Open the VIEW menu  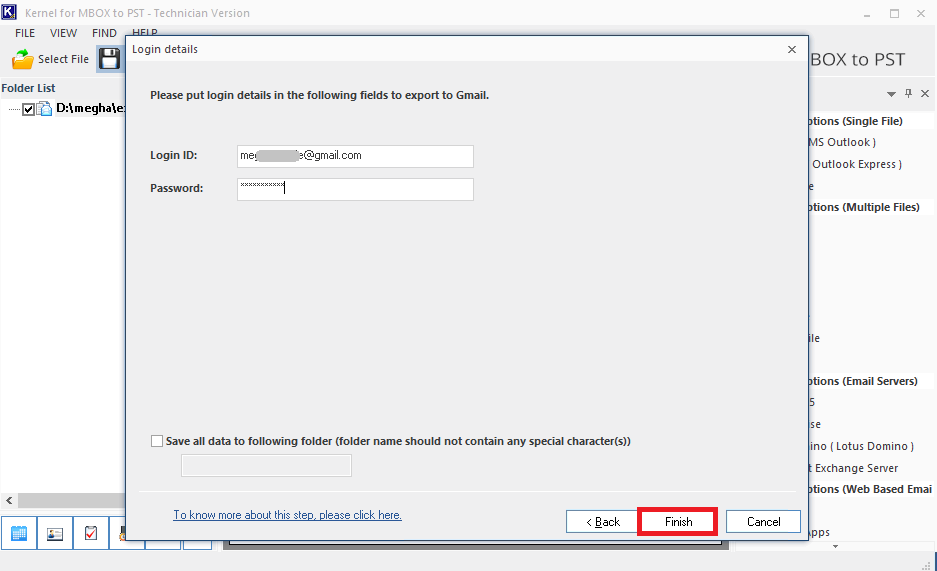pyautogui.click(x=63, y=33)
